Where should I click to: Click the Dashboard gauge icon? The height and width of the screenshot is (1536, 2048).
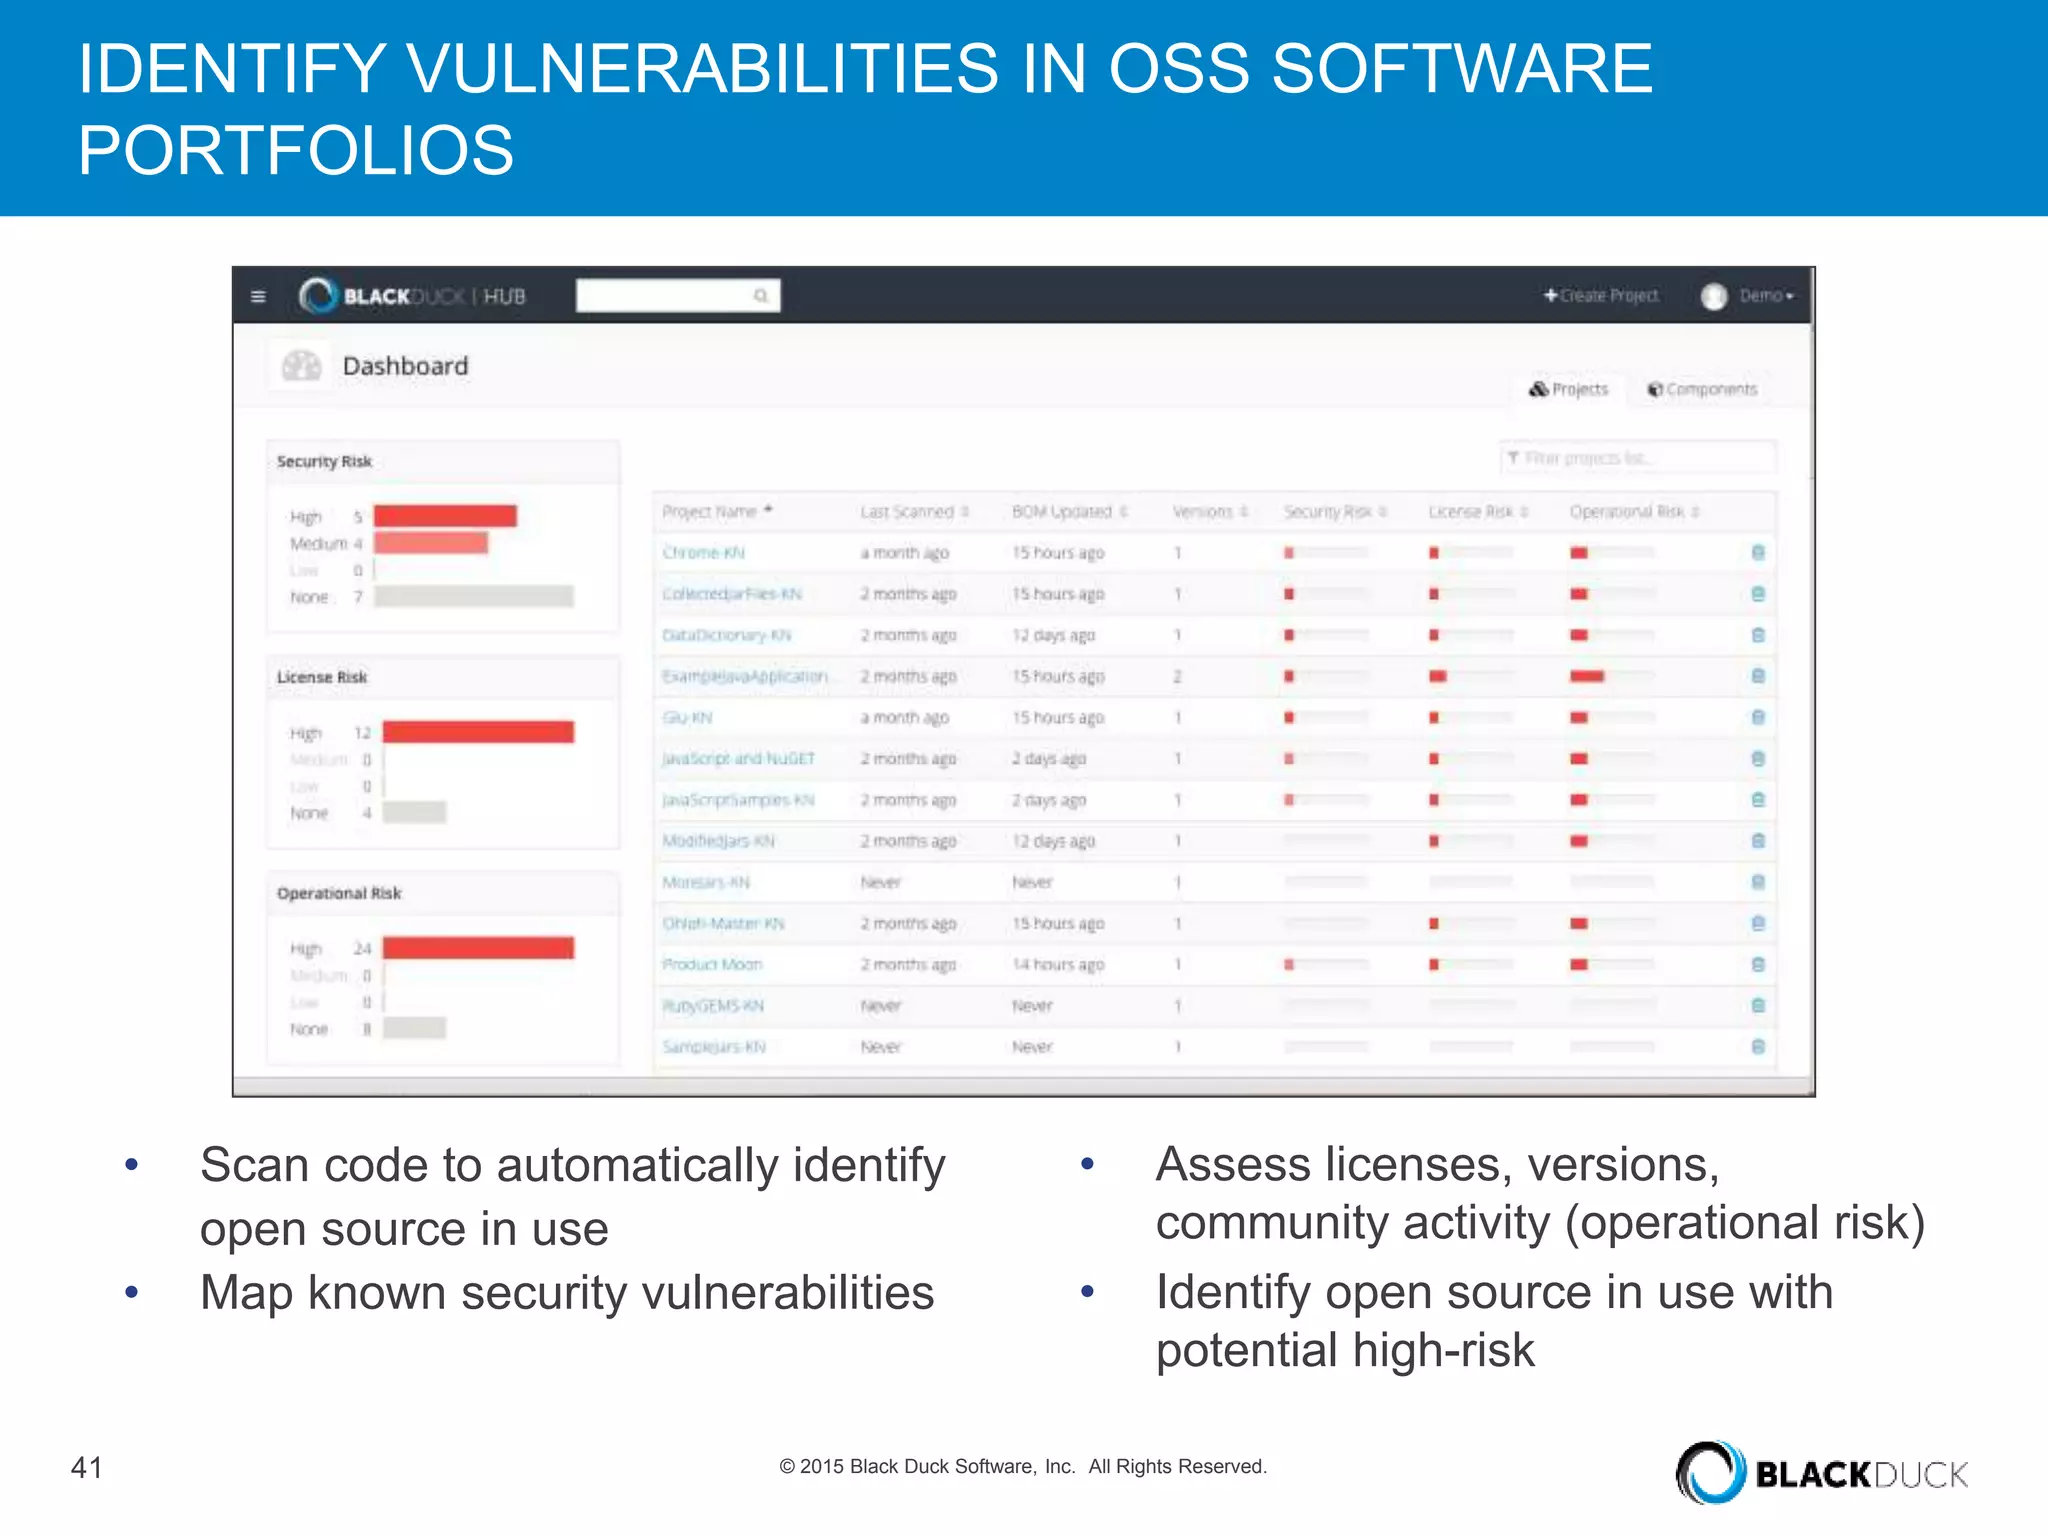coord(301,366)
